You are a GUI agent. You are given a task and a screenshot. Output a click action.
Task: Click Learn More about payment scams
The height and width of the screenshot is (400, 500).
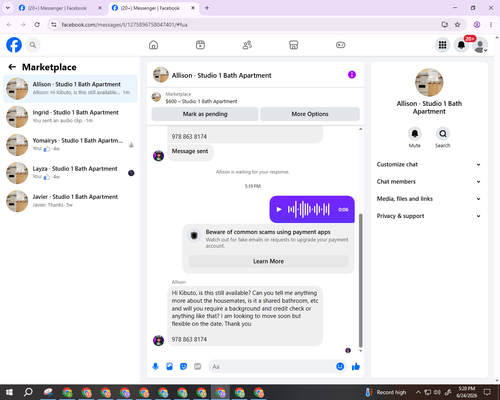coord(268,261)
